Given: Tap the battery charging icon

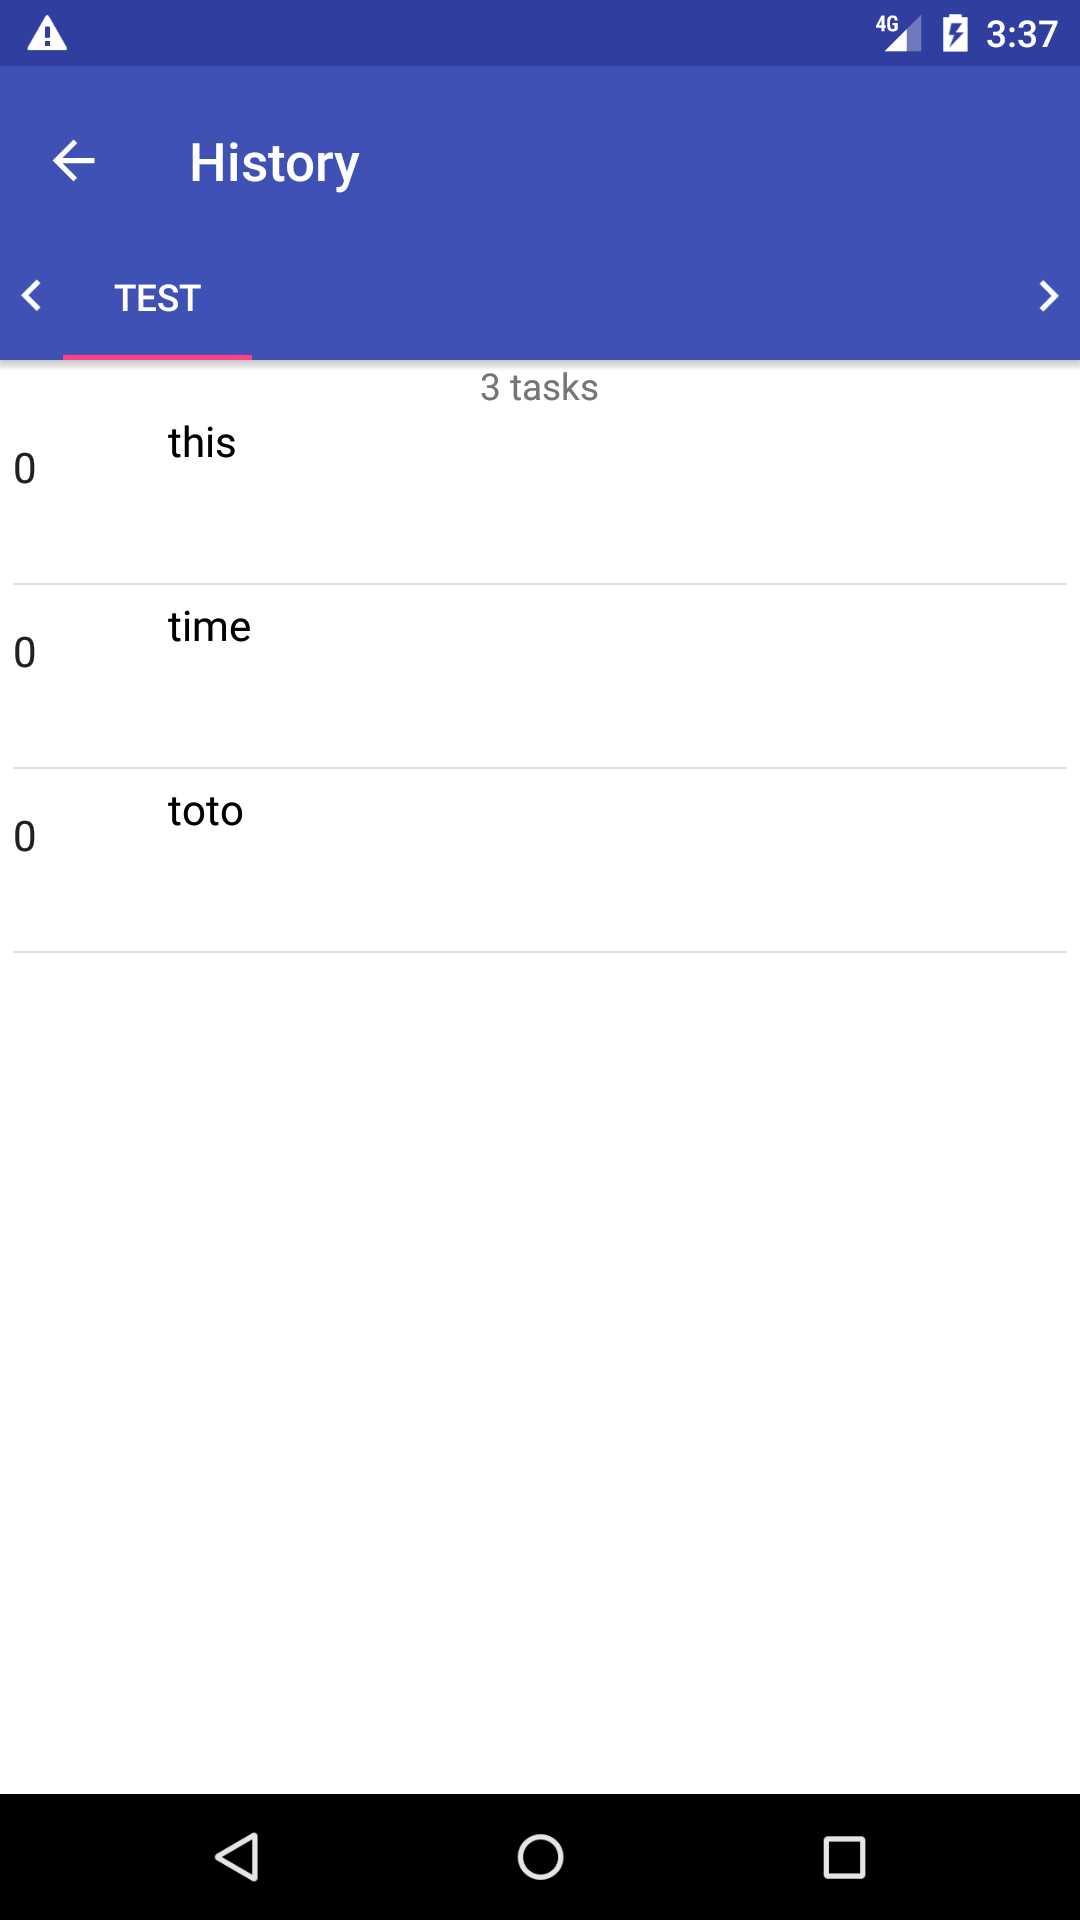Looking at the screenshot, I should click(955, 34).
